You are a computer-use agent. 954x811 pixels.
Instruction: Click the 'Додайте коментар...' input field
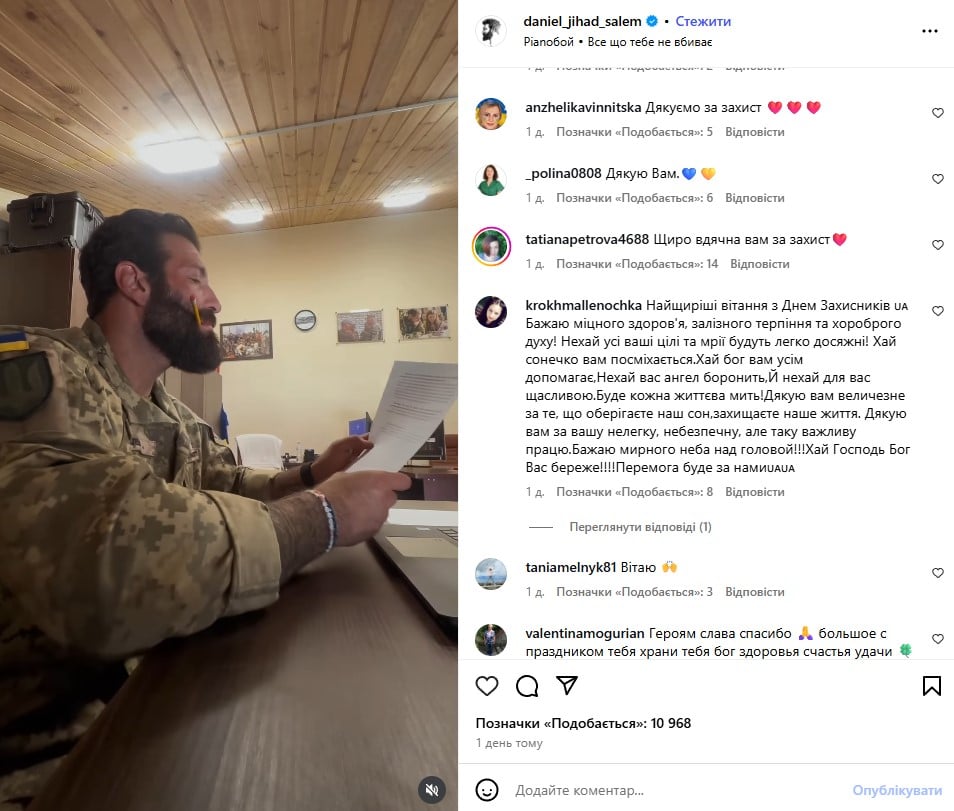pos(675,790)
